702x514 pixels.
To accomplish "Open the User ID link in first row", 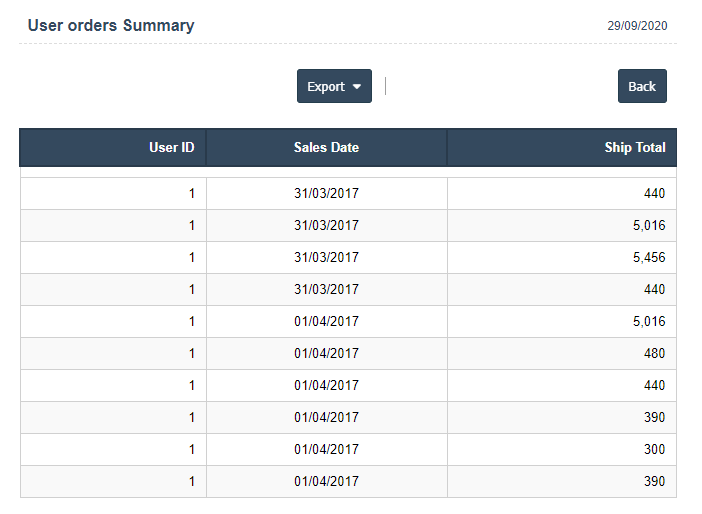I will 191,194.
